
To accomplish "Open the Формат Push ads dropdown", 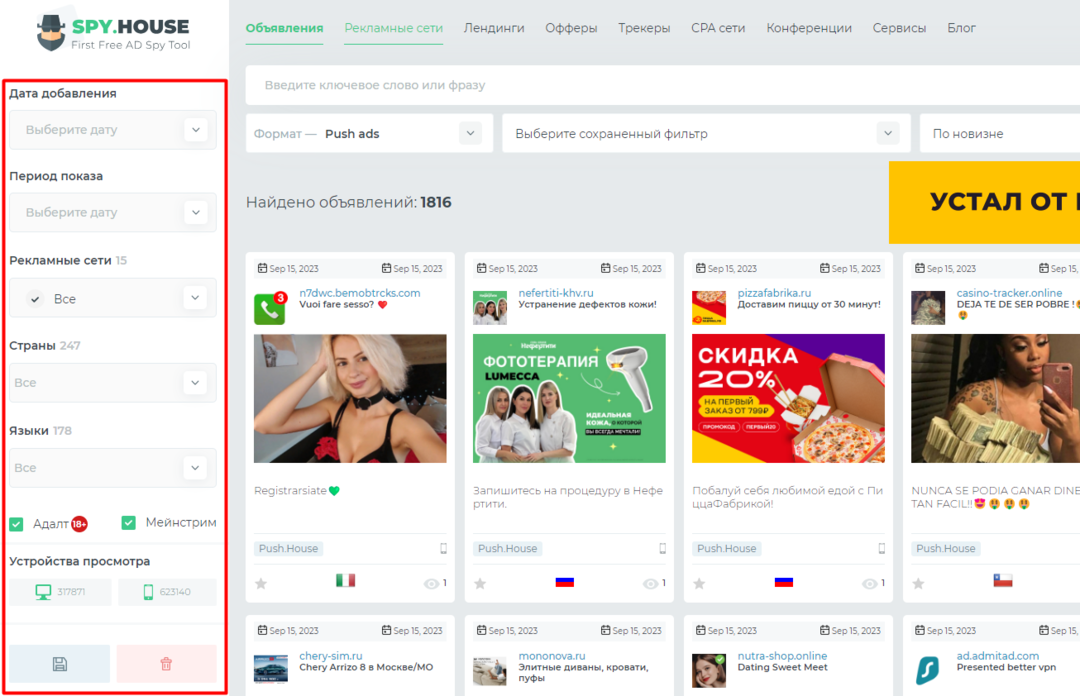I will (470, 133).
